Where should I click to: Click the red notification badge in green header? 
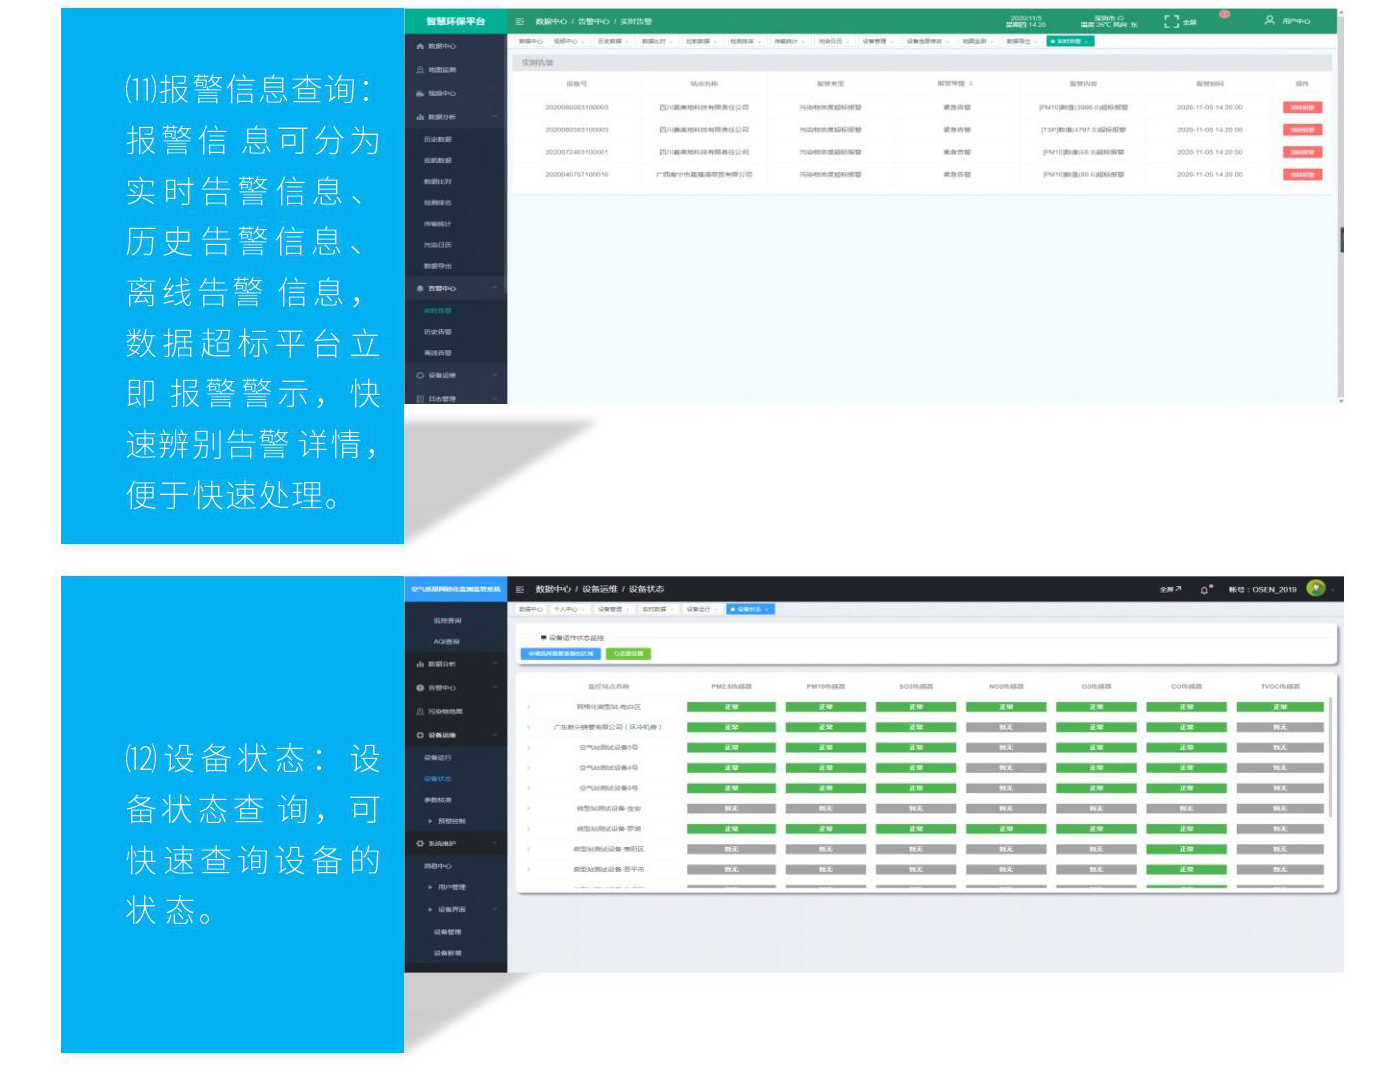click(x=1224, y=15)
